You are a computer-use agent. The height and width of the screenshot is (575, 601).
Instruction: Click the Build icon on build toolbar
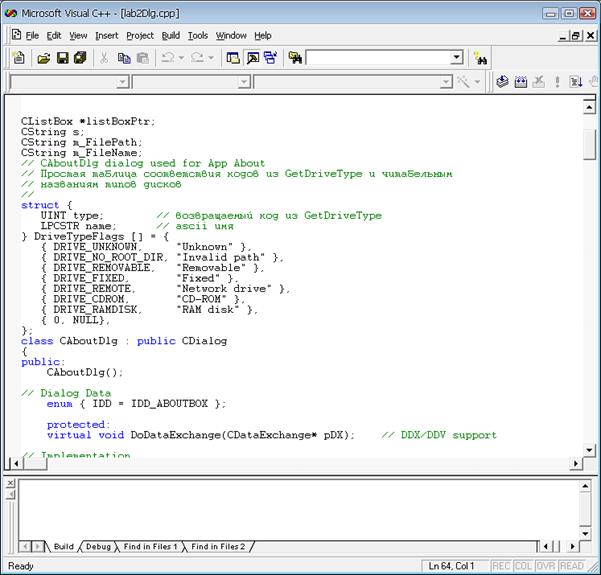coord(521,82)
